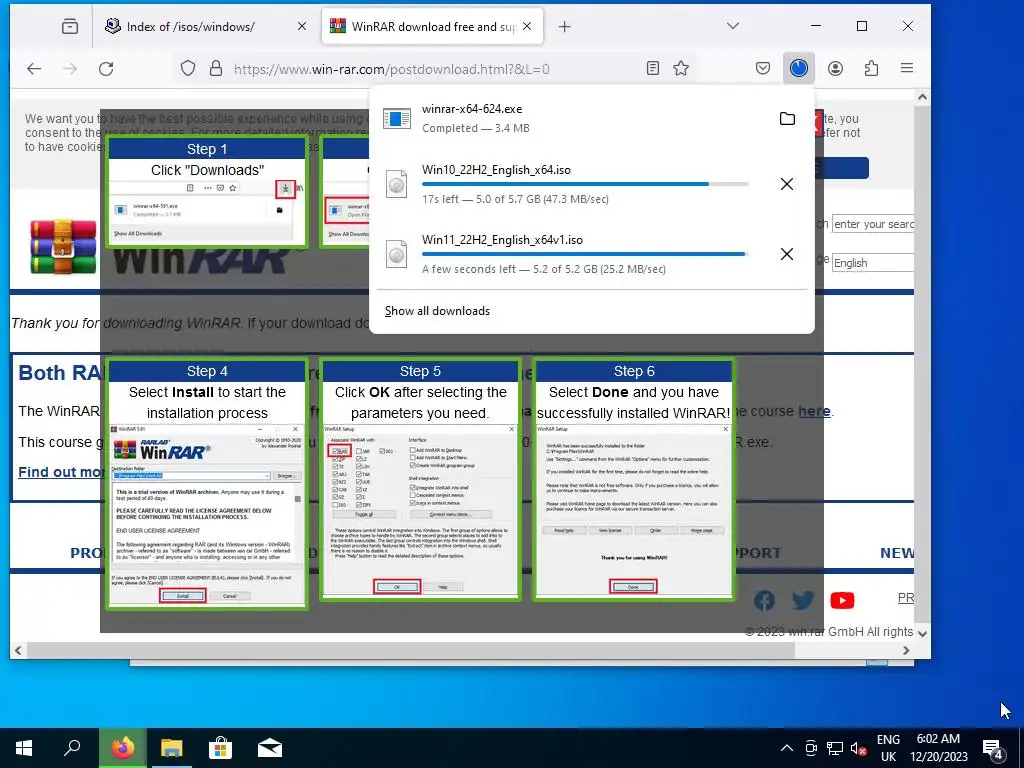Image resolution: width=1024 pixels, height=768 pixels.
Task: Open File Explorer from taskbar
Action: tap(172, 748)
